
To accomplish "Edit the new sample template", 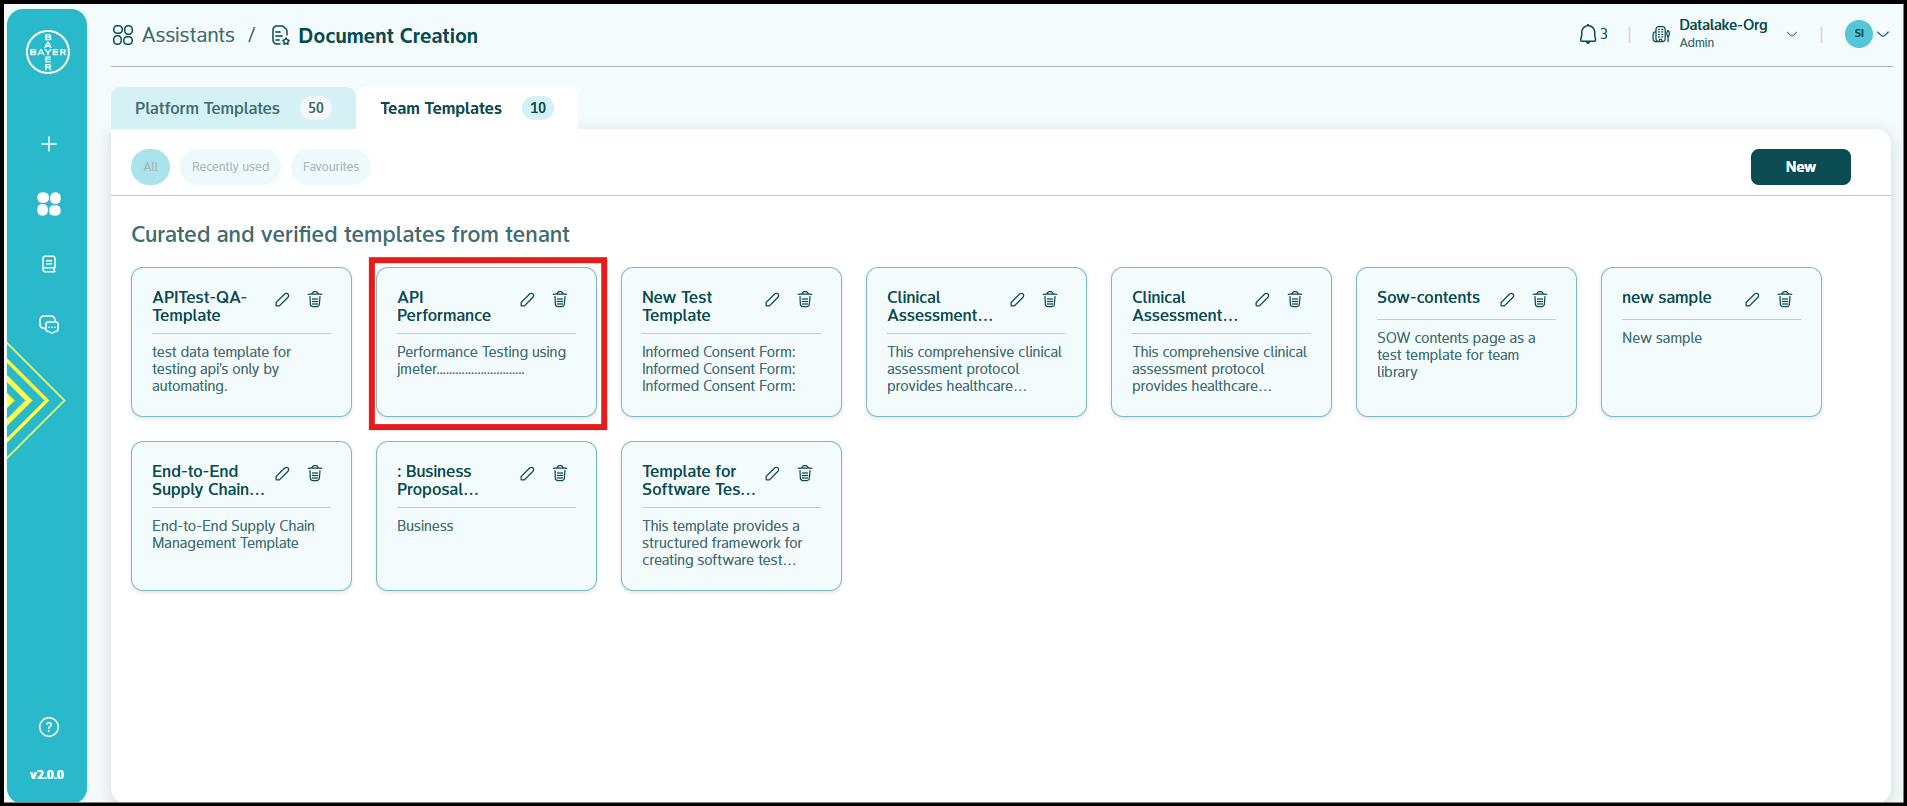I will 1752,300.
